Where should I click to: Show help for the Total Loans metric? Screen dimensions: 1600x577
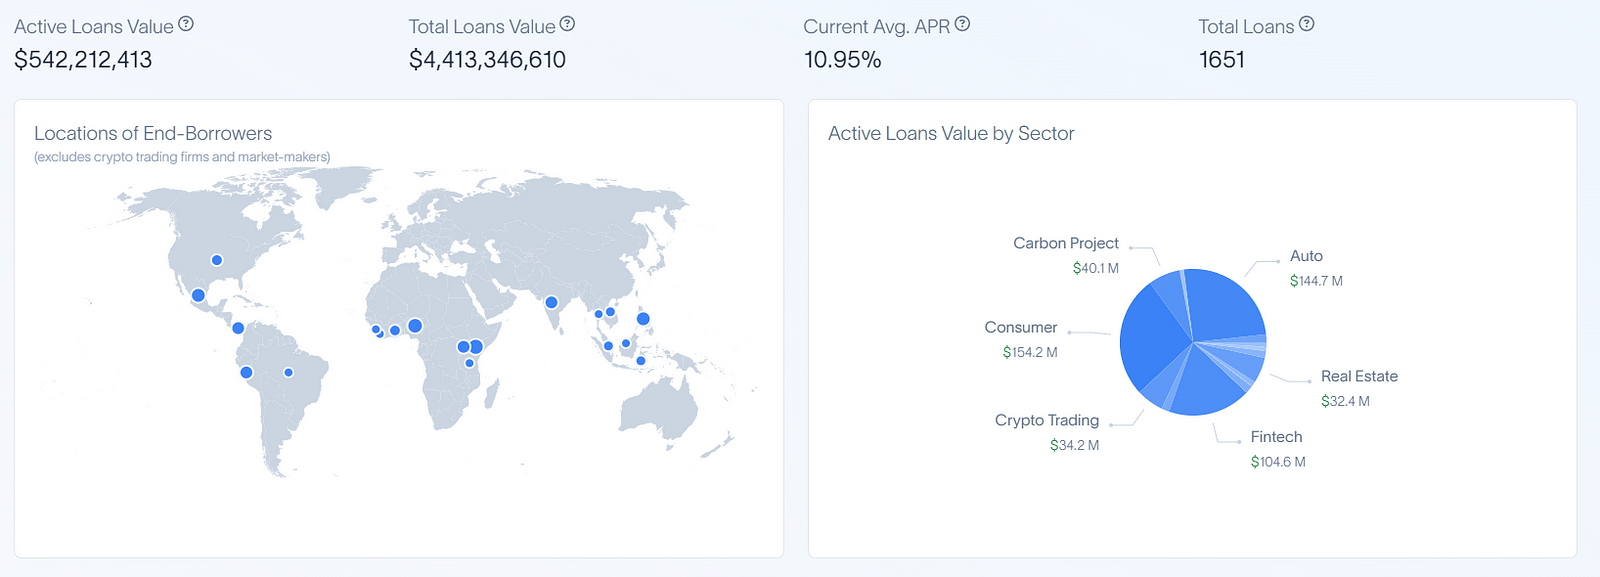point(1306,24)
